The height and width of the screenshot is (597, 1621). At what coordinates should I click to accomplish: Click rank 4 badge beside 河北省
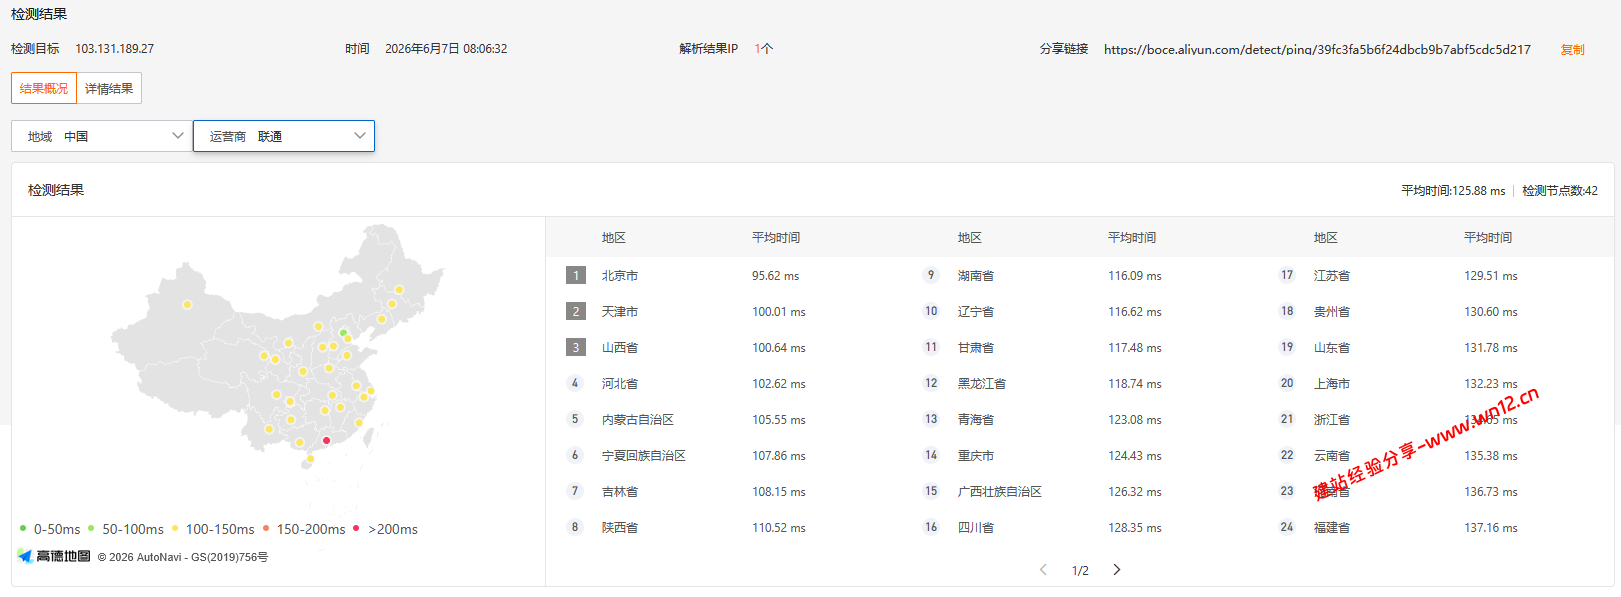pyautogui.click(x=575, y=383)
